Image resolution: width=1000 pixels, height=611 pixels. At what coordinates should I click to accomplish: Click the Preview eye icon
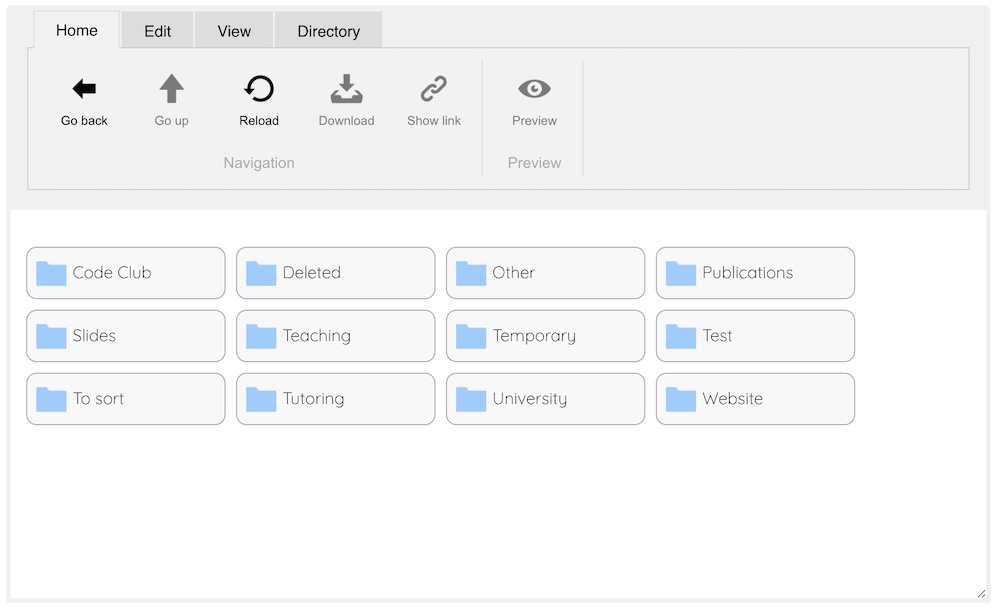[x=534, y=89]
